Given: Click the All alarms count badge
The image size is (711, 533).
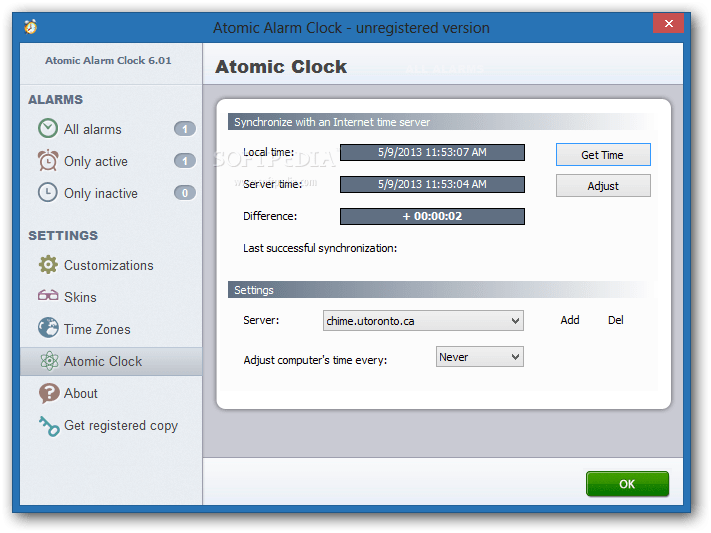Looking at the screenshot, I should 185,129.
